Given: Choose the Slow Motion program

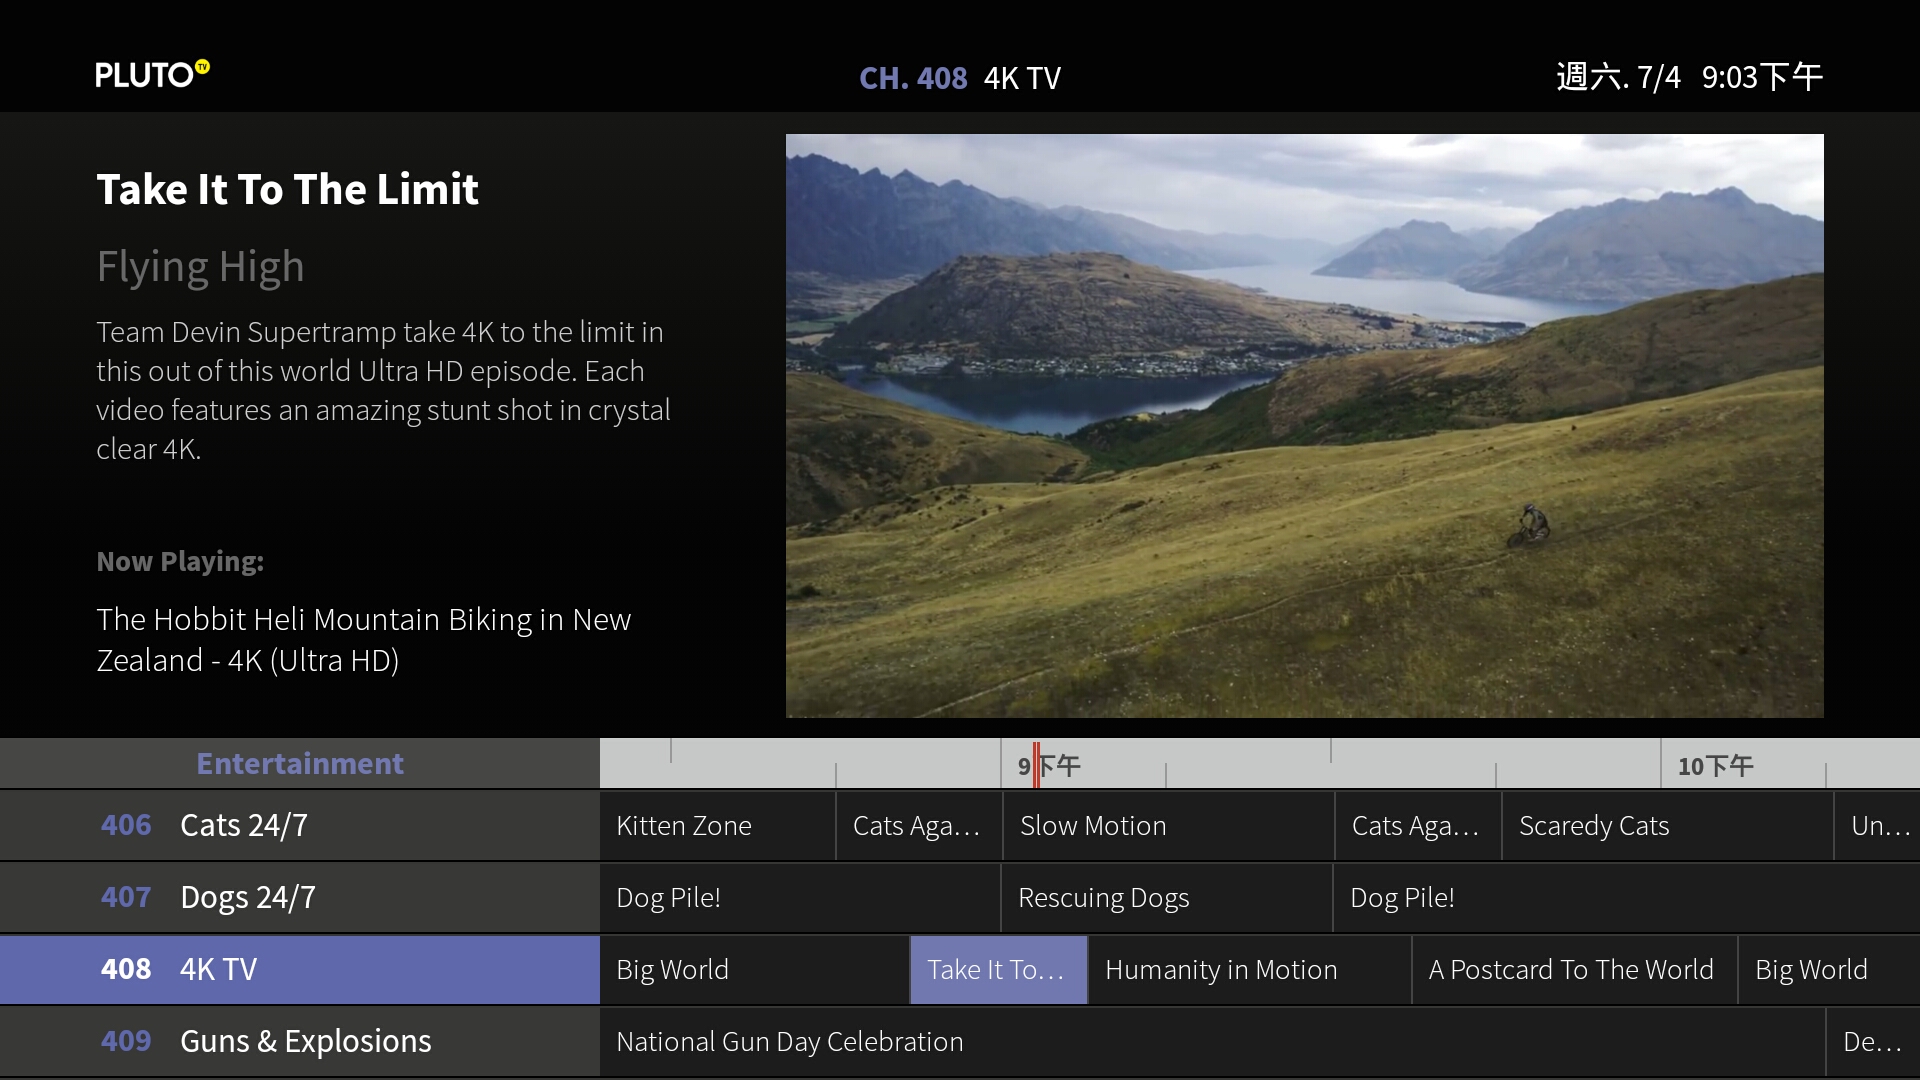Looking at the screenshot, I should [x=1168, y=825].
